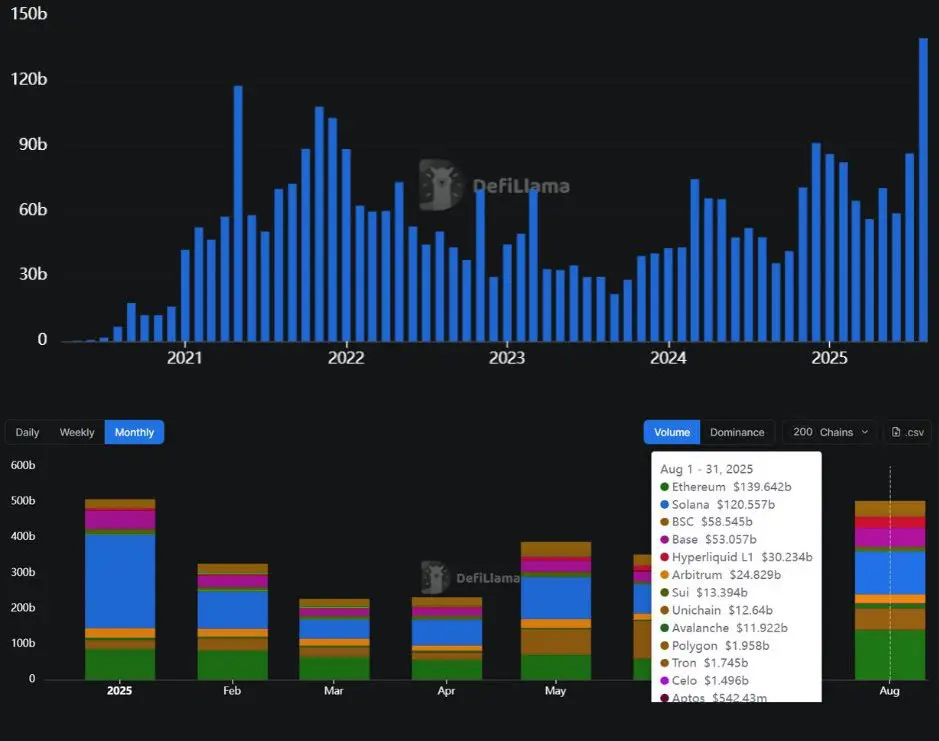Click the orange Arbitrum legend dot
Screen dimensions: 939x741
664,575
